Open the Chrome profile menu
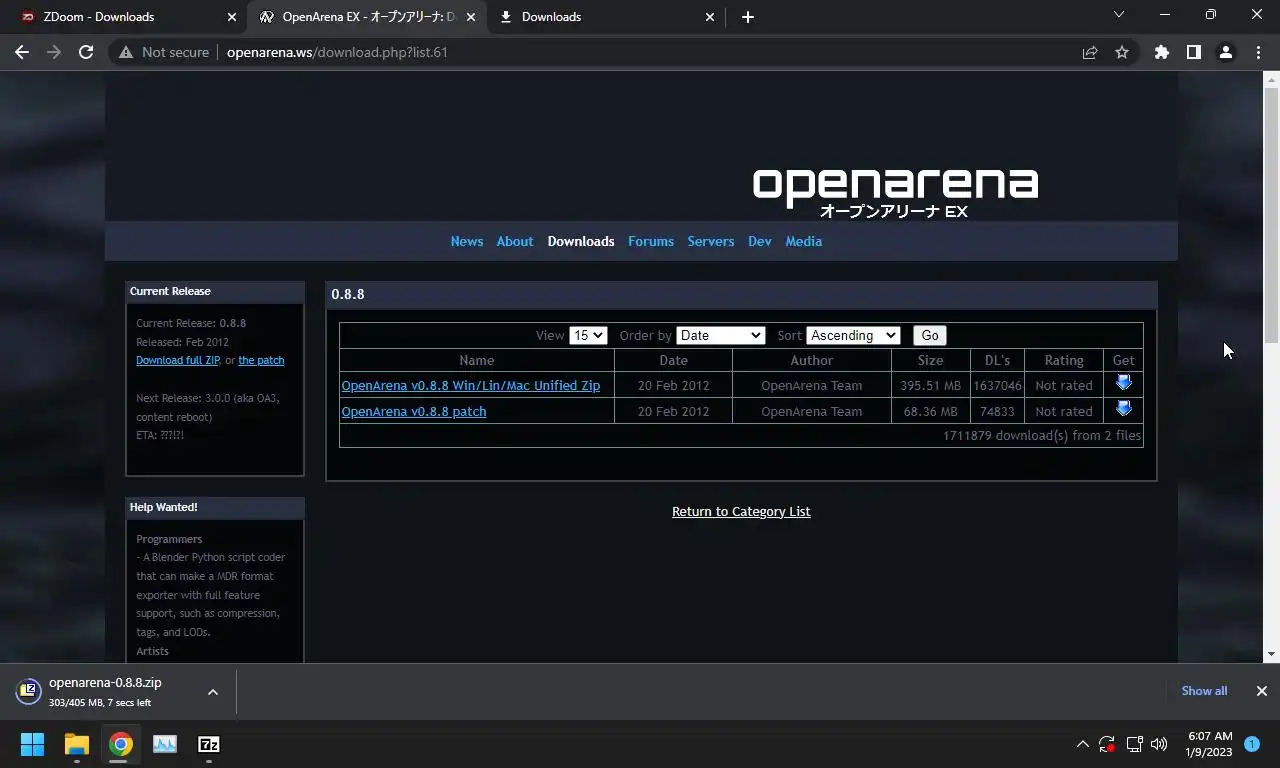The height and width of the screenshot is (768, 1280). click(x=1225, y=52)
